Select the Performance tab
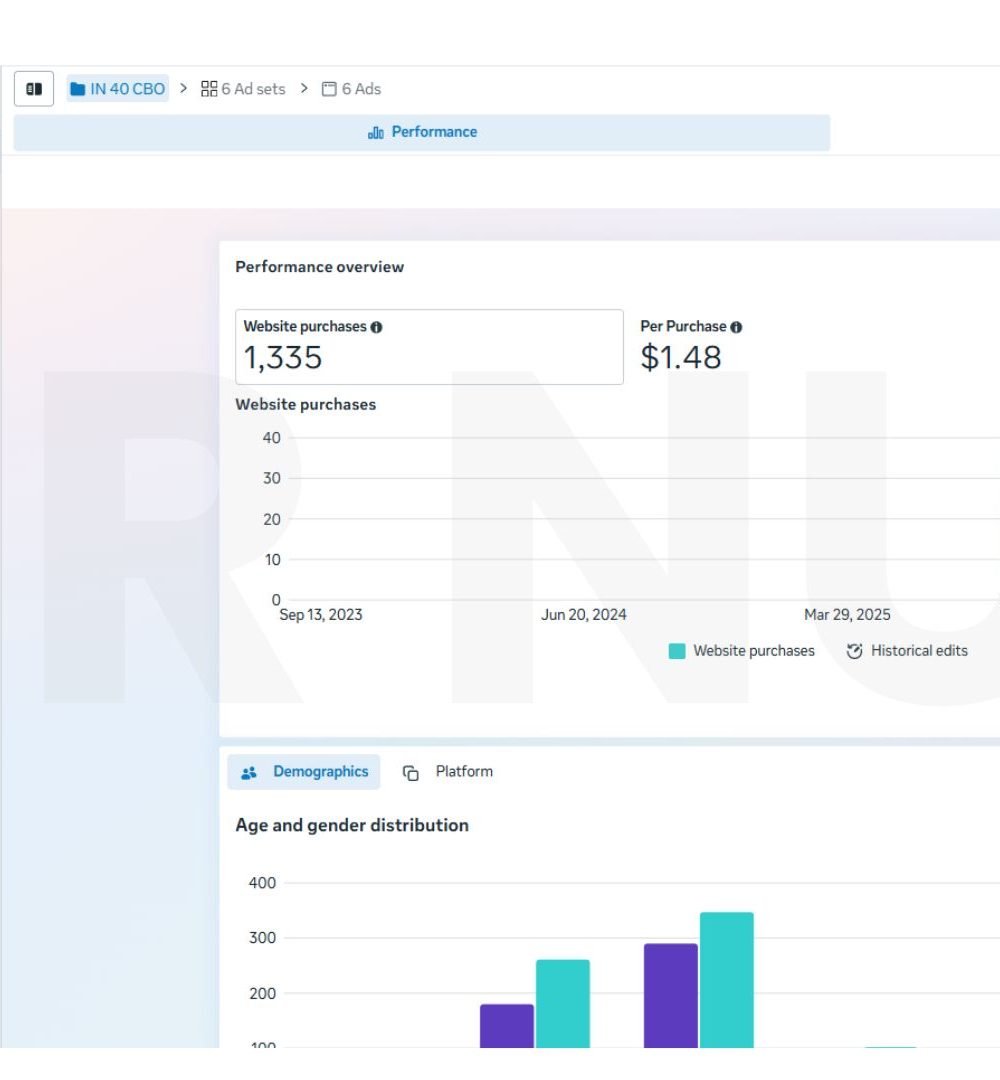The width and height of the screenshot is (1000, 1080). [421, 132]
